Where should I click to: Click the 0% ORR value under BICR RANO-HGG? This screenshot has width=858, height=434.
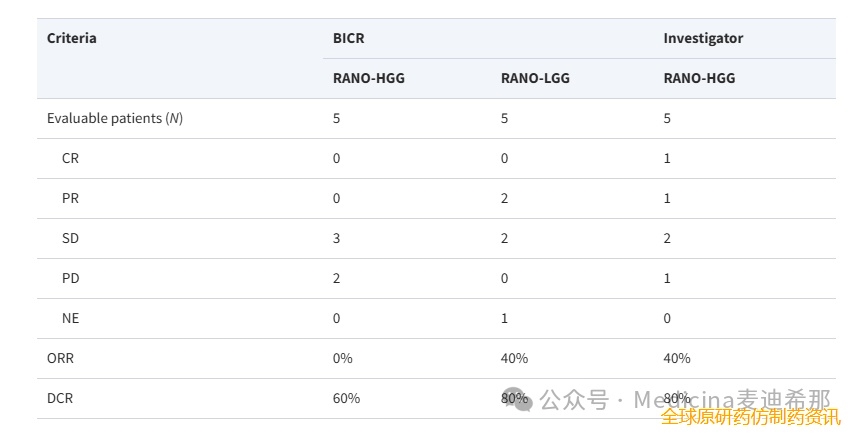tap(343, 358)
